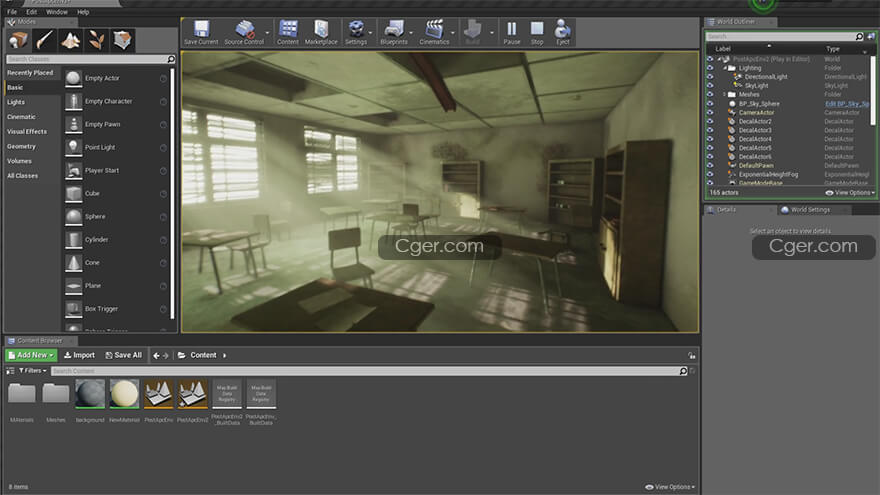Open the File menu
This screenshot has height=495, width=880.
pyautogui.click(x=12, y=12)
